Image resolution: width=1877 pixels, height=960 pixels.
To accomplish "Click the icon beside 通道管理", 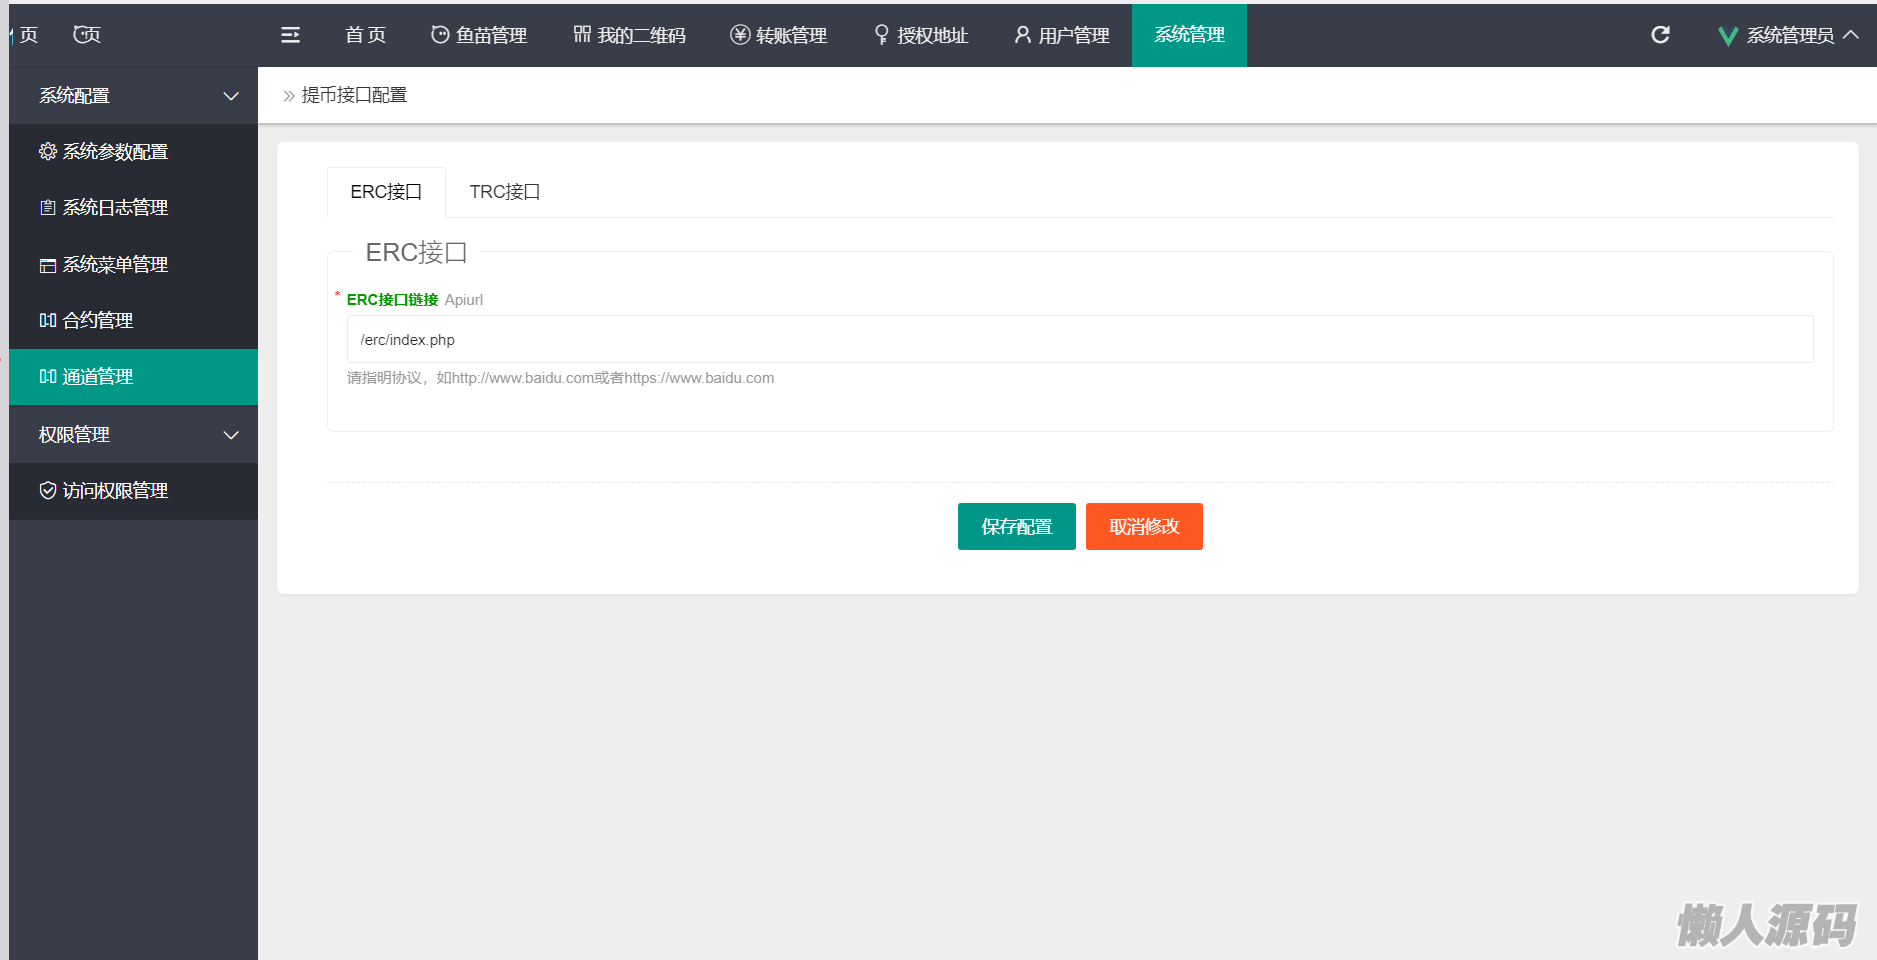I will 48,376.
